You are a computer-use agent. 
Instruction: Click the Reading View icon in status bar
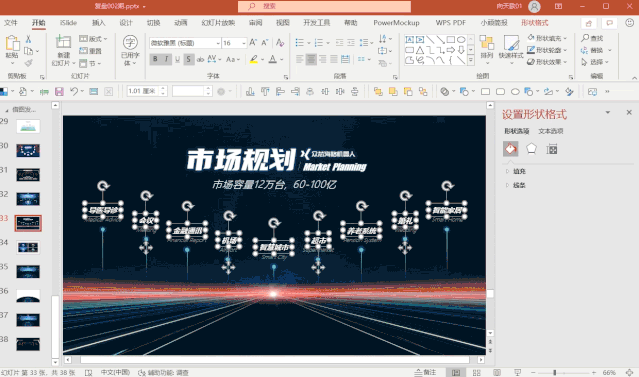tap(497, 373)
